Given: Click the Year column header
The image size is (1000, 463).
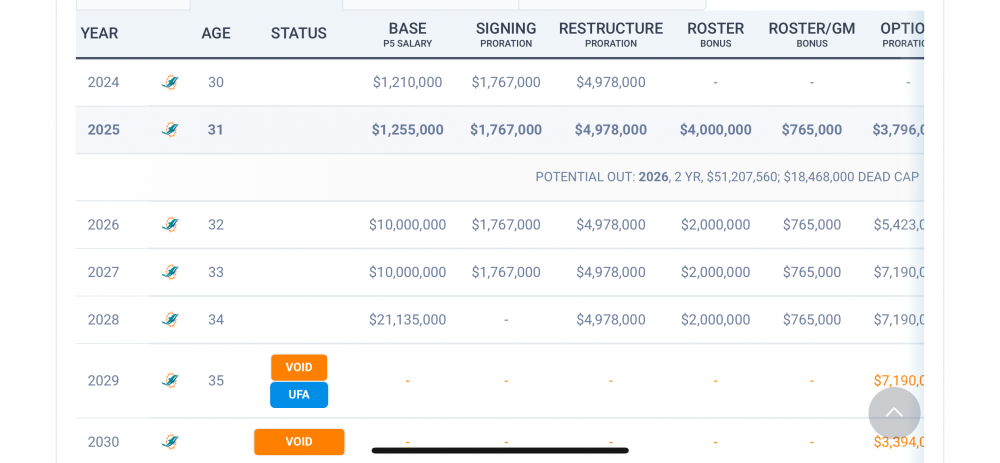Looking at the screenshot, I should tap(99, 34).
